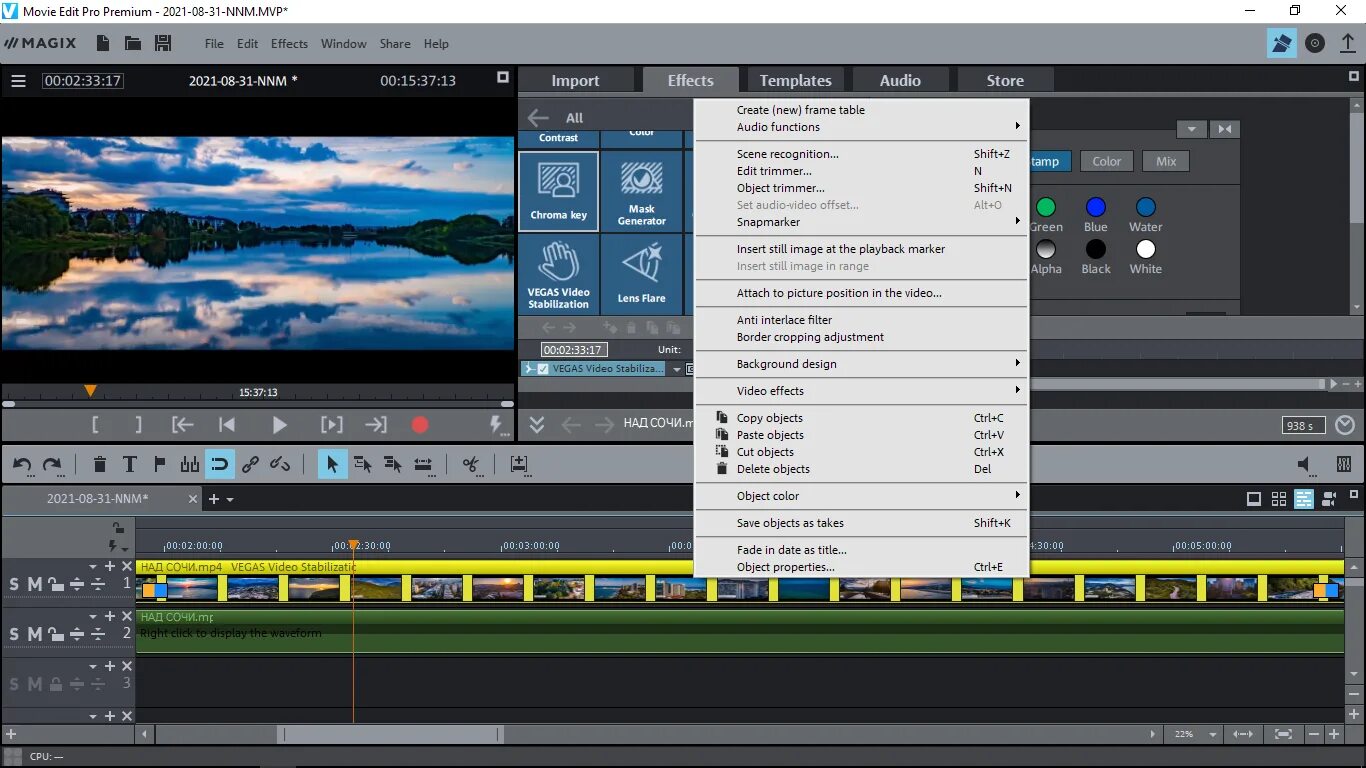Open the Mask Generator effect
The height and width of the screenshot is (768, 1366).
pyautogui.click(x=640, y=190)
